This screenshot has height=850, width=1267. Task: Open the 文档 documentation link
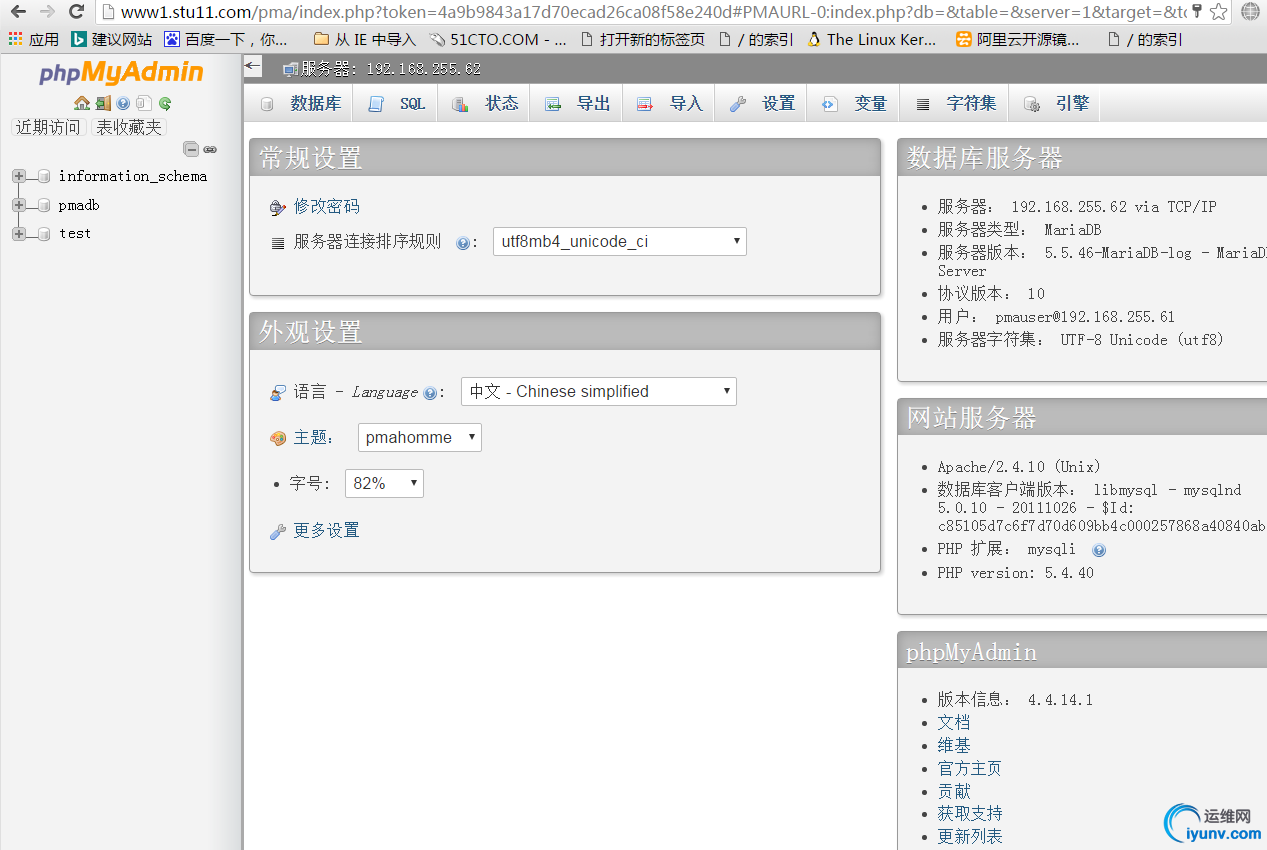coord(954,722)
